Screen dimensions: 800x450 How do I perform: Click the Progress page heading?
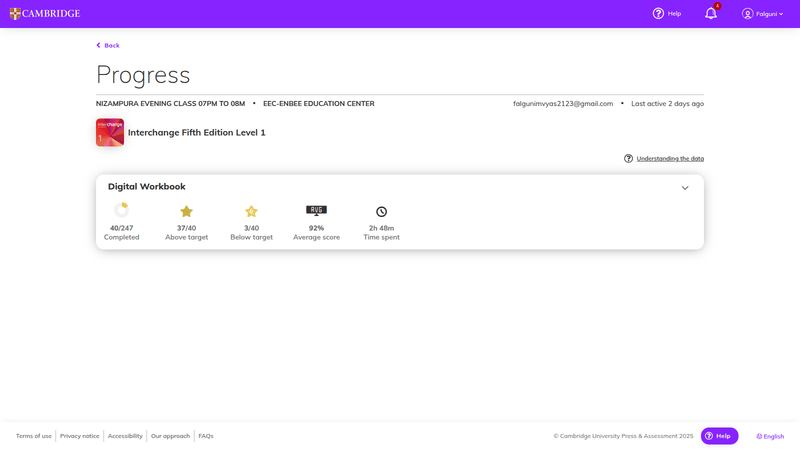point(143,75)
